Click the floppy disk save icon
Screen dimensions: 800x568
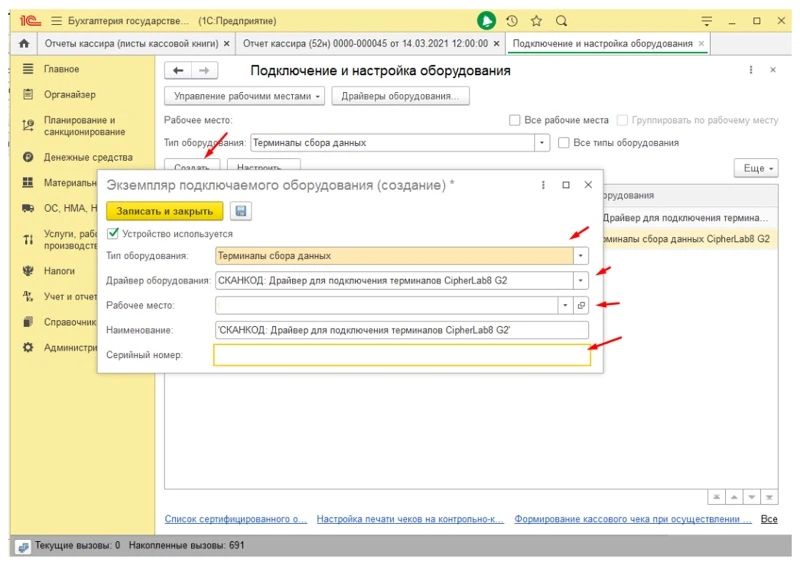pos(240,211)
